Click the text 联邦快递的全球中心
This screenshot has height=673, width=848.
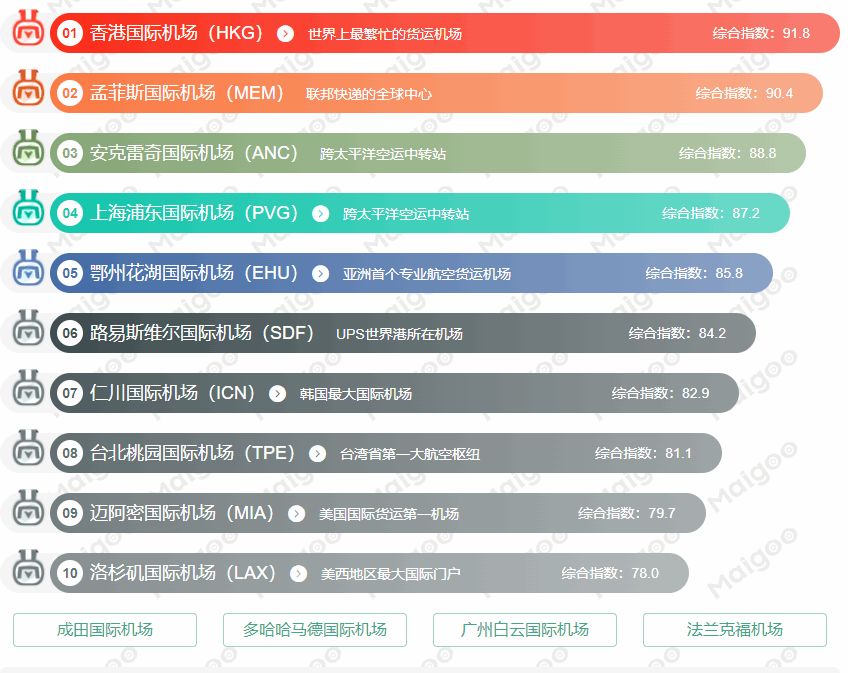point(369,94)
